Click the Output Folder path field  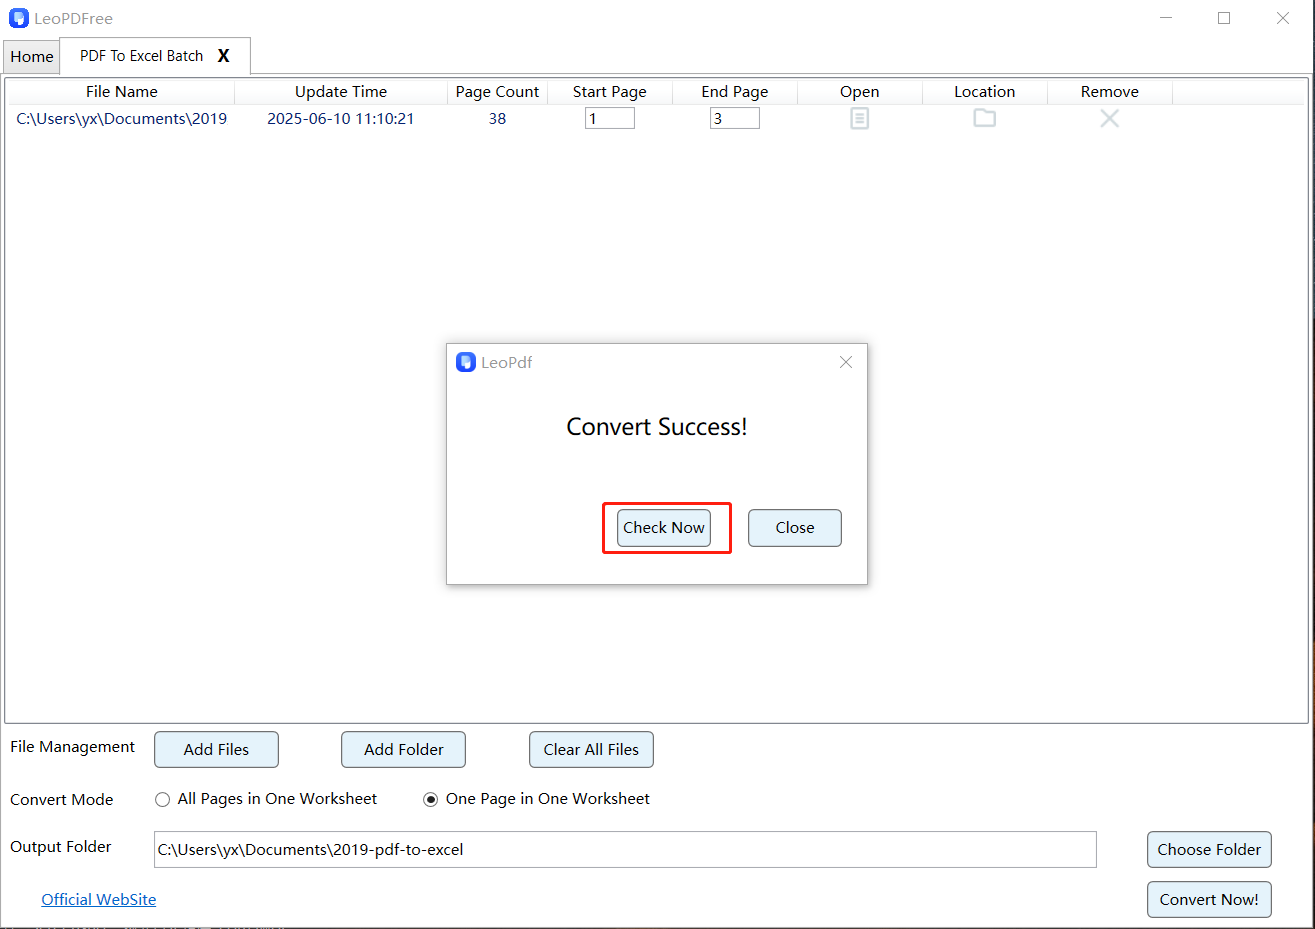(624, 849)
